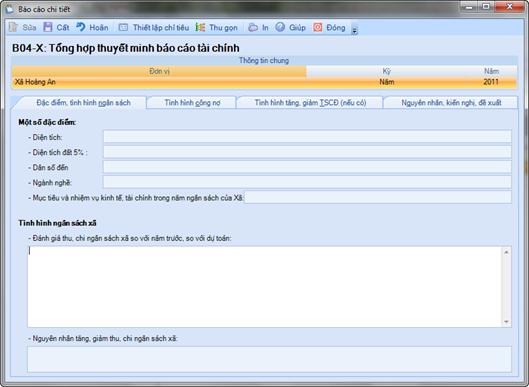The width and height of the screenshot is (529, 387).
Task: Click the text area scroll up arrow
Action: [506, 252]
